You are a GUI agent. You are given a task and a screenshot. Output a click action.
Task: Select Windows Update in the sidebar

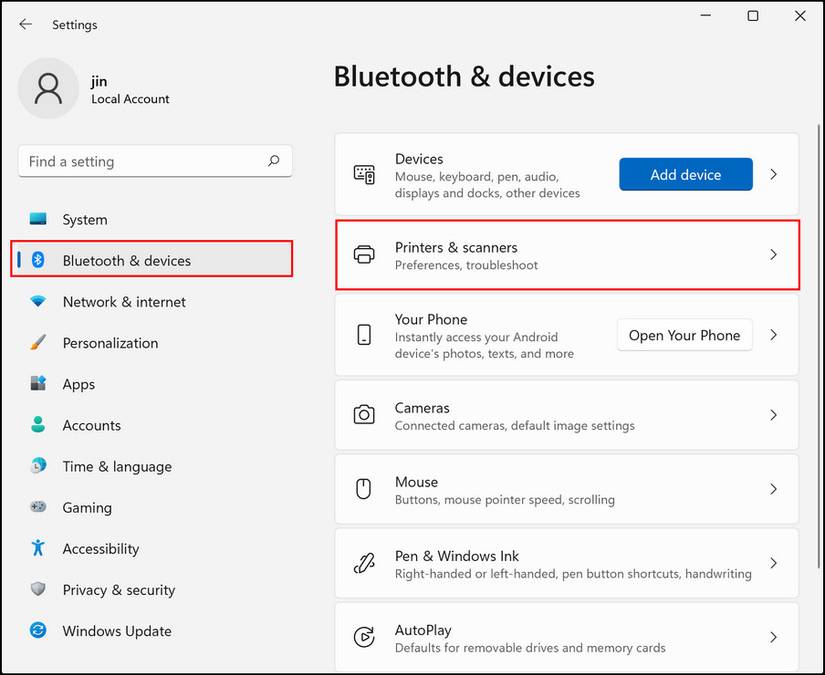(x=117, y=631)
